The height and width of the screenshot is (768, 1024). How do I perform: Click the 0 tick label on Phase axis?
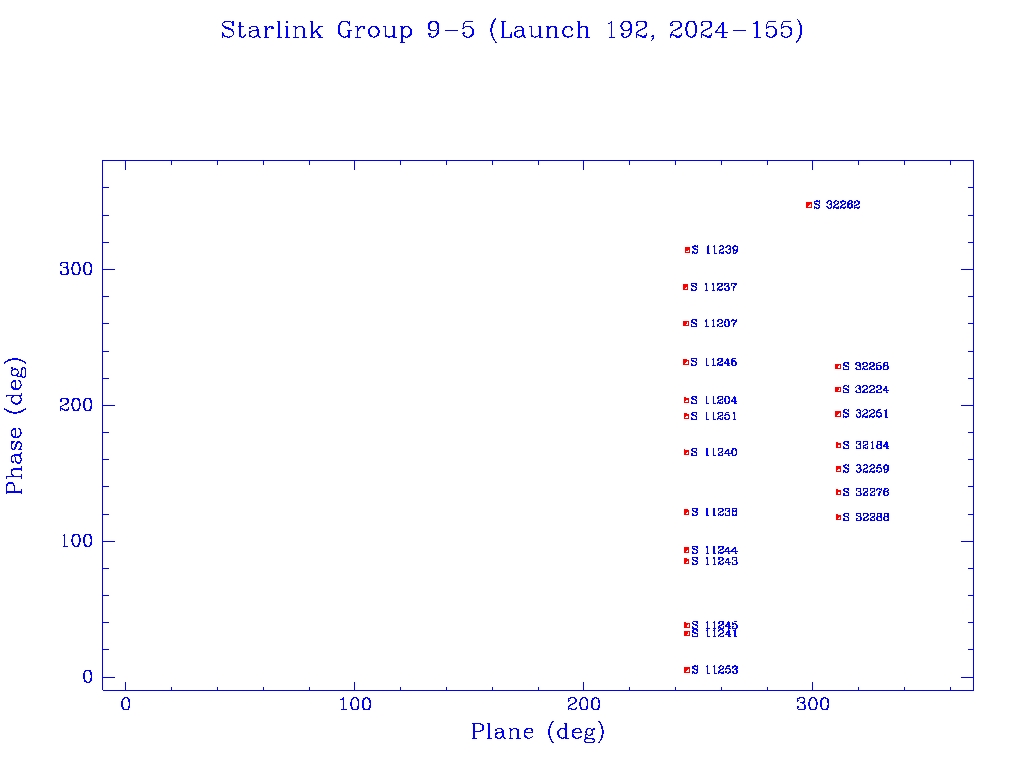coord(88,677)
